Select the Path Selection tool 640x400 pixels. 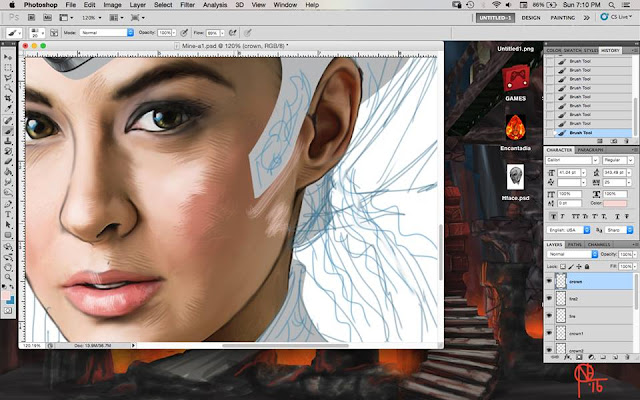point(8,225)
